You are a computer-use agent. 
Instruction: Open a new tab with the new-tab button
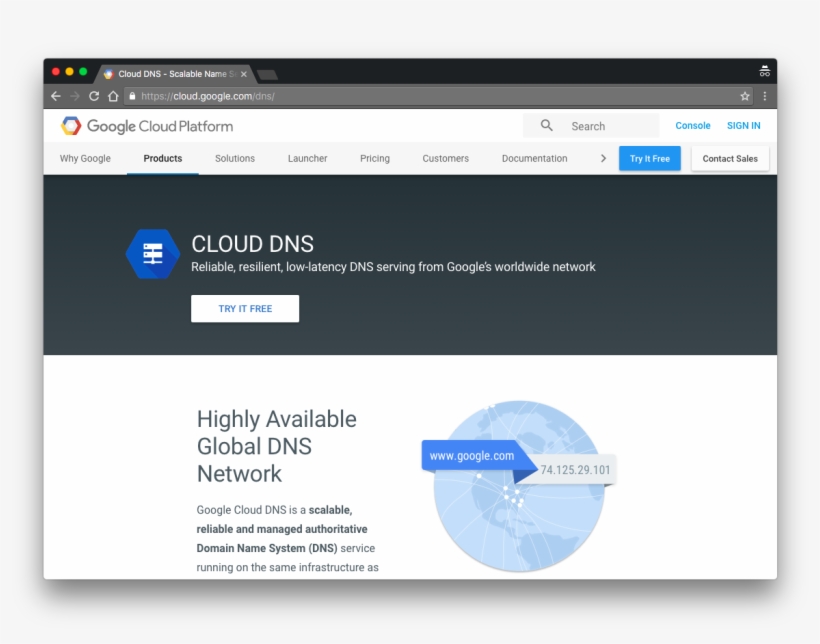(268, 75)
